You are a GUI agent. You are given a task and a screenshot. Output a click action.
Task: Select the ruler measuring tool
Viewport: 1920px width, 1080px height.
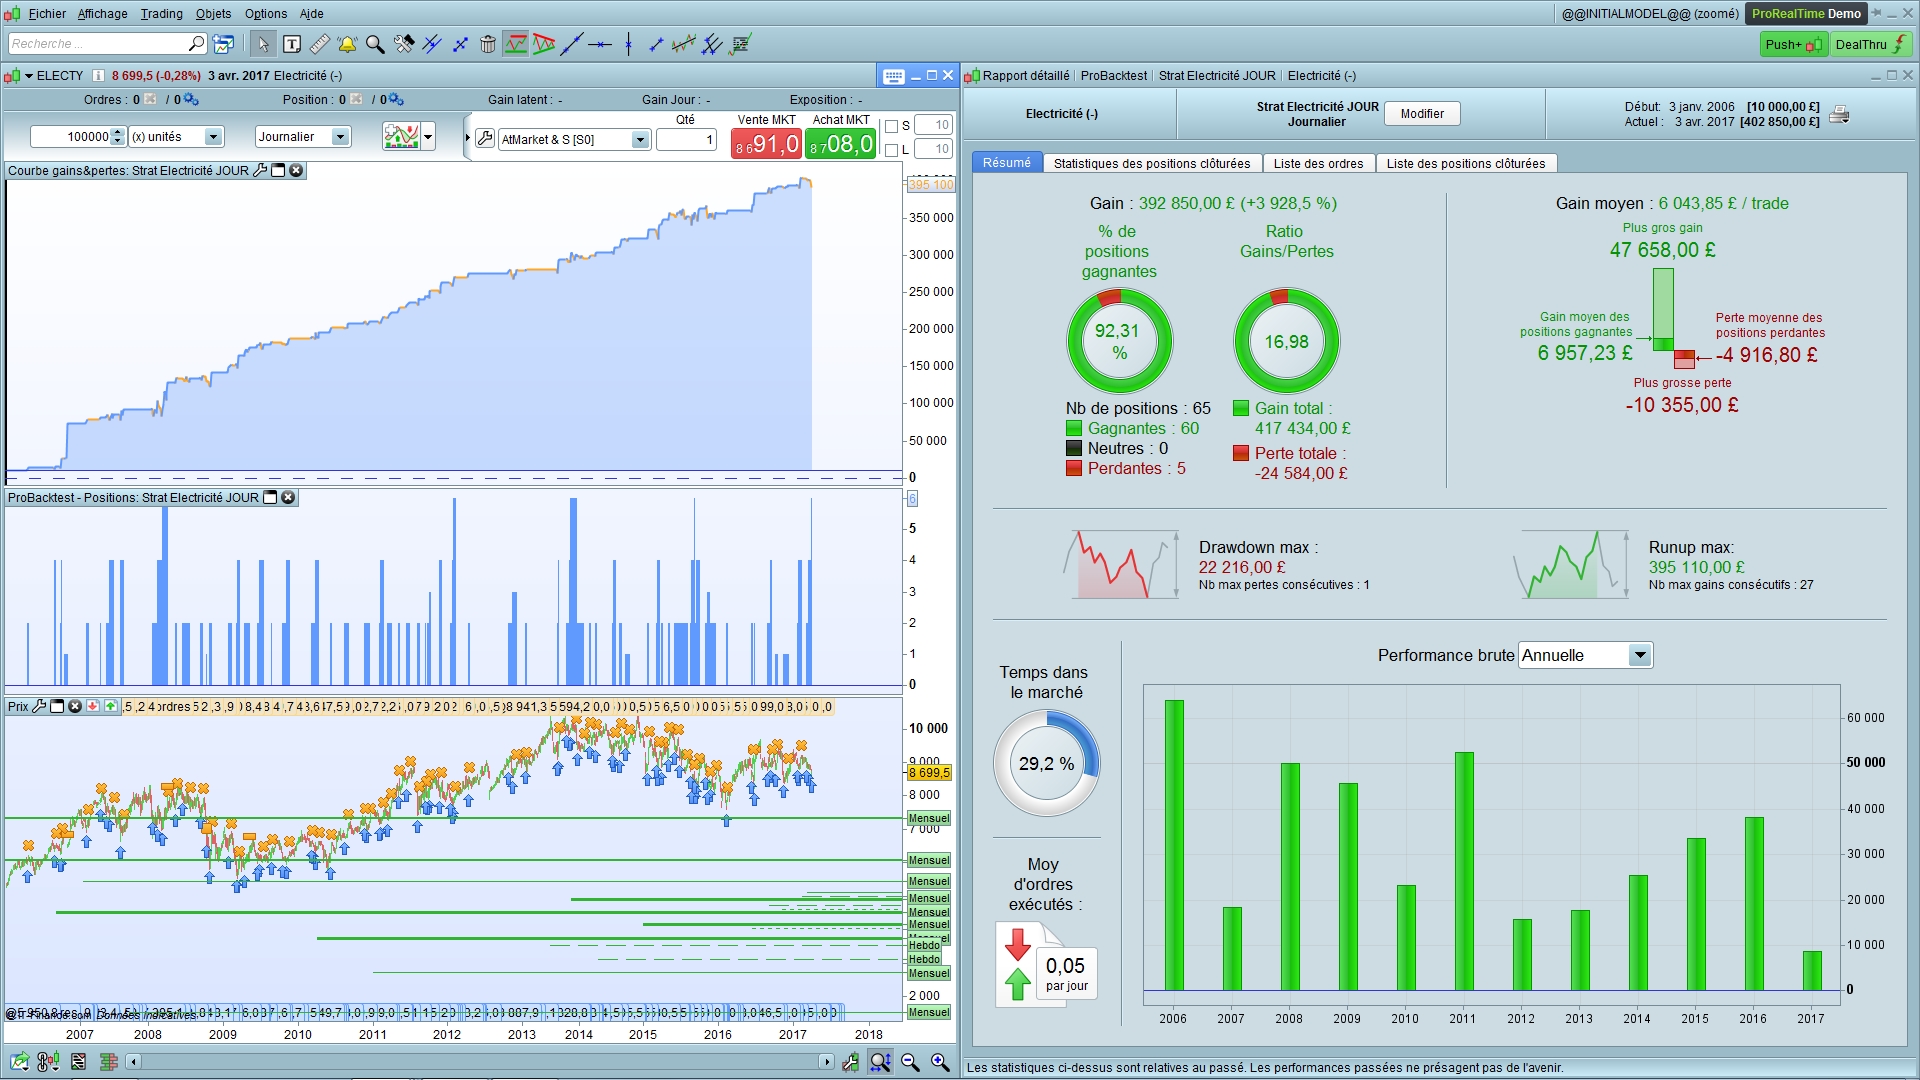[320, 44]
